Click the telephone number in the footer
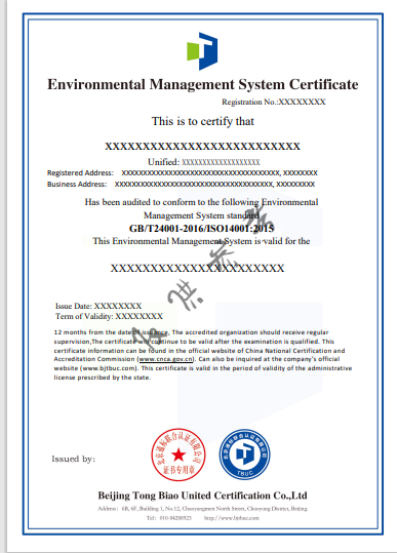 [x=176, y=518]
